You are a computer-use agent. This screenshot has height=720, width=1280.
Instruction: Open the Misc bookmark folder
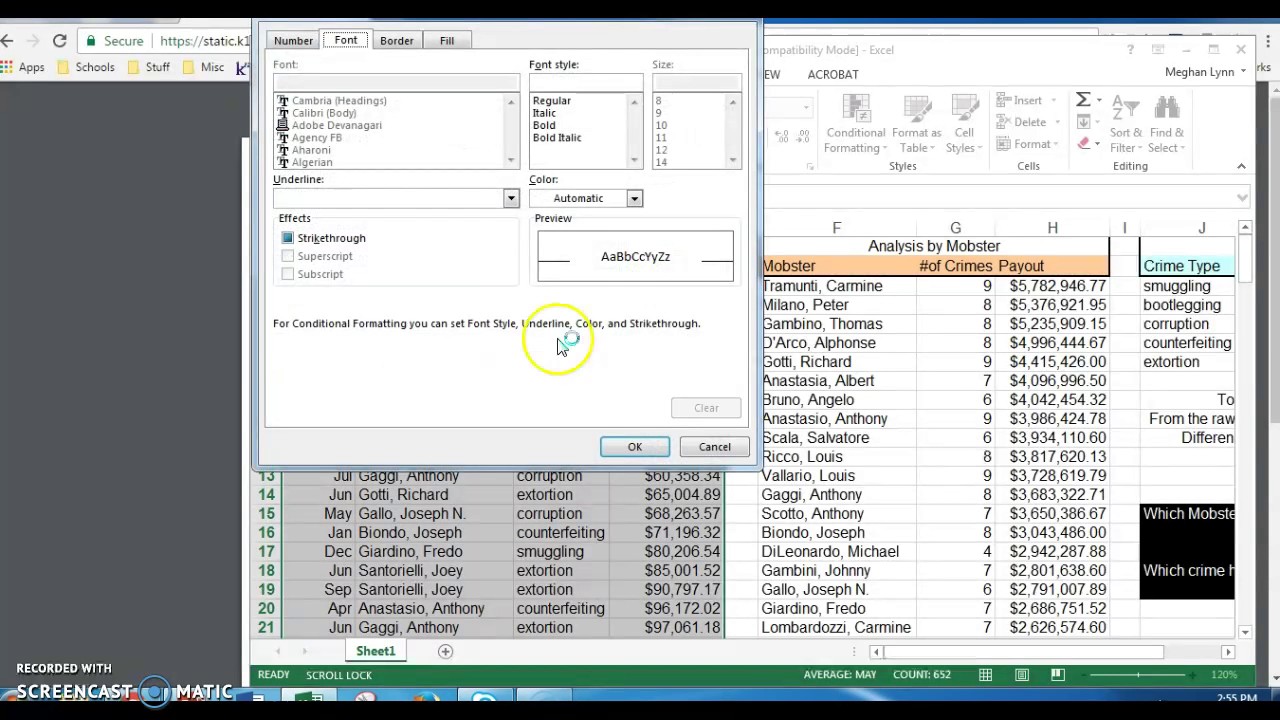(x=204, y=67)
